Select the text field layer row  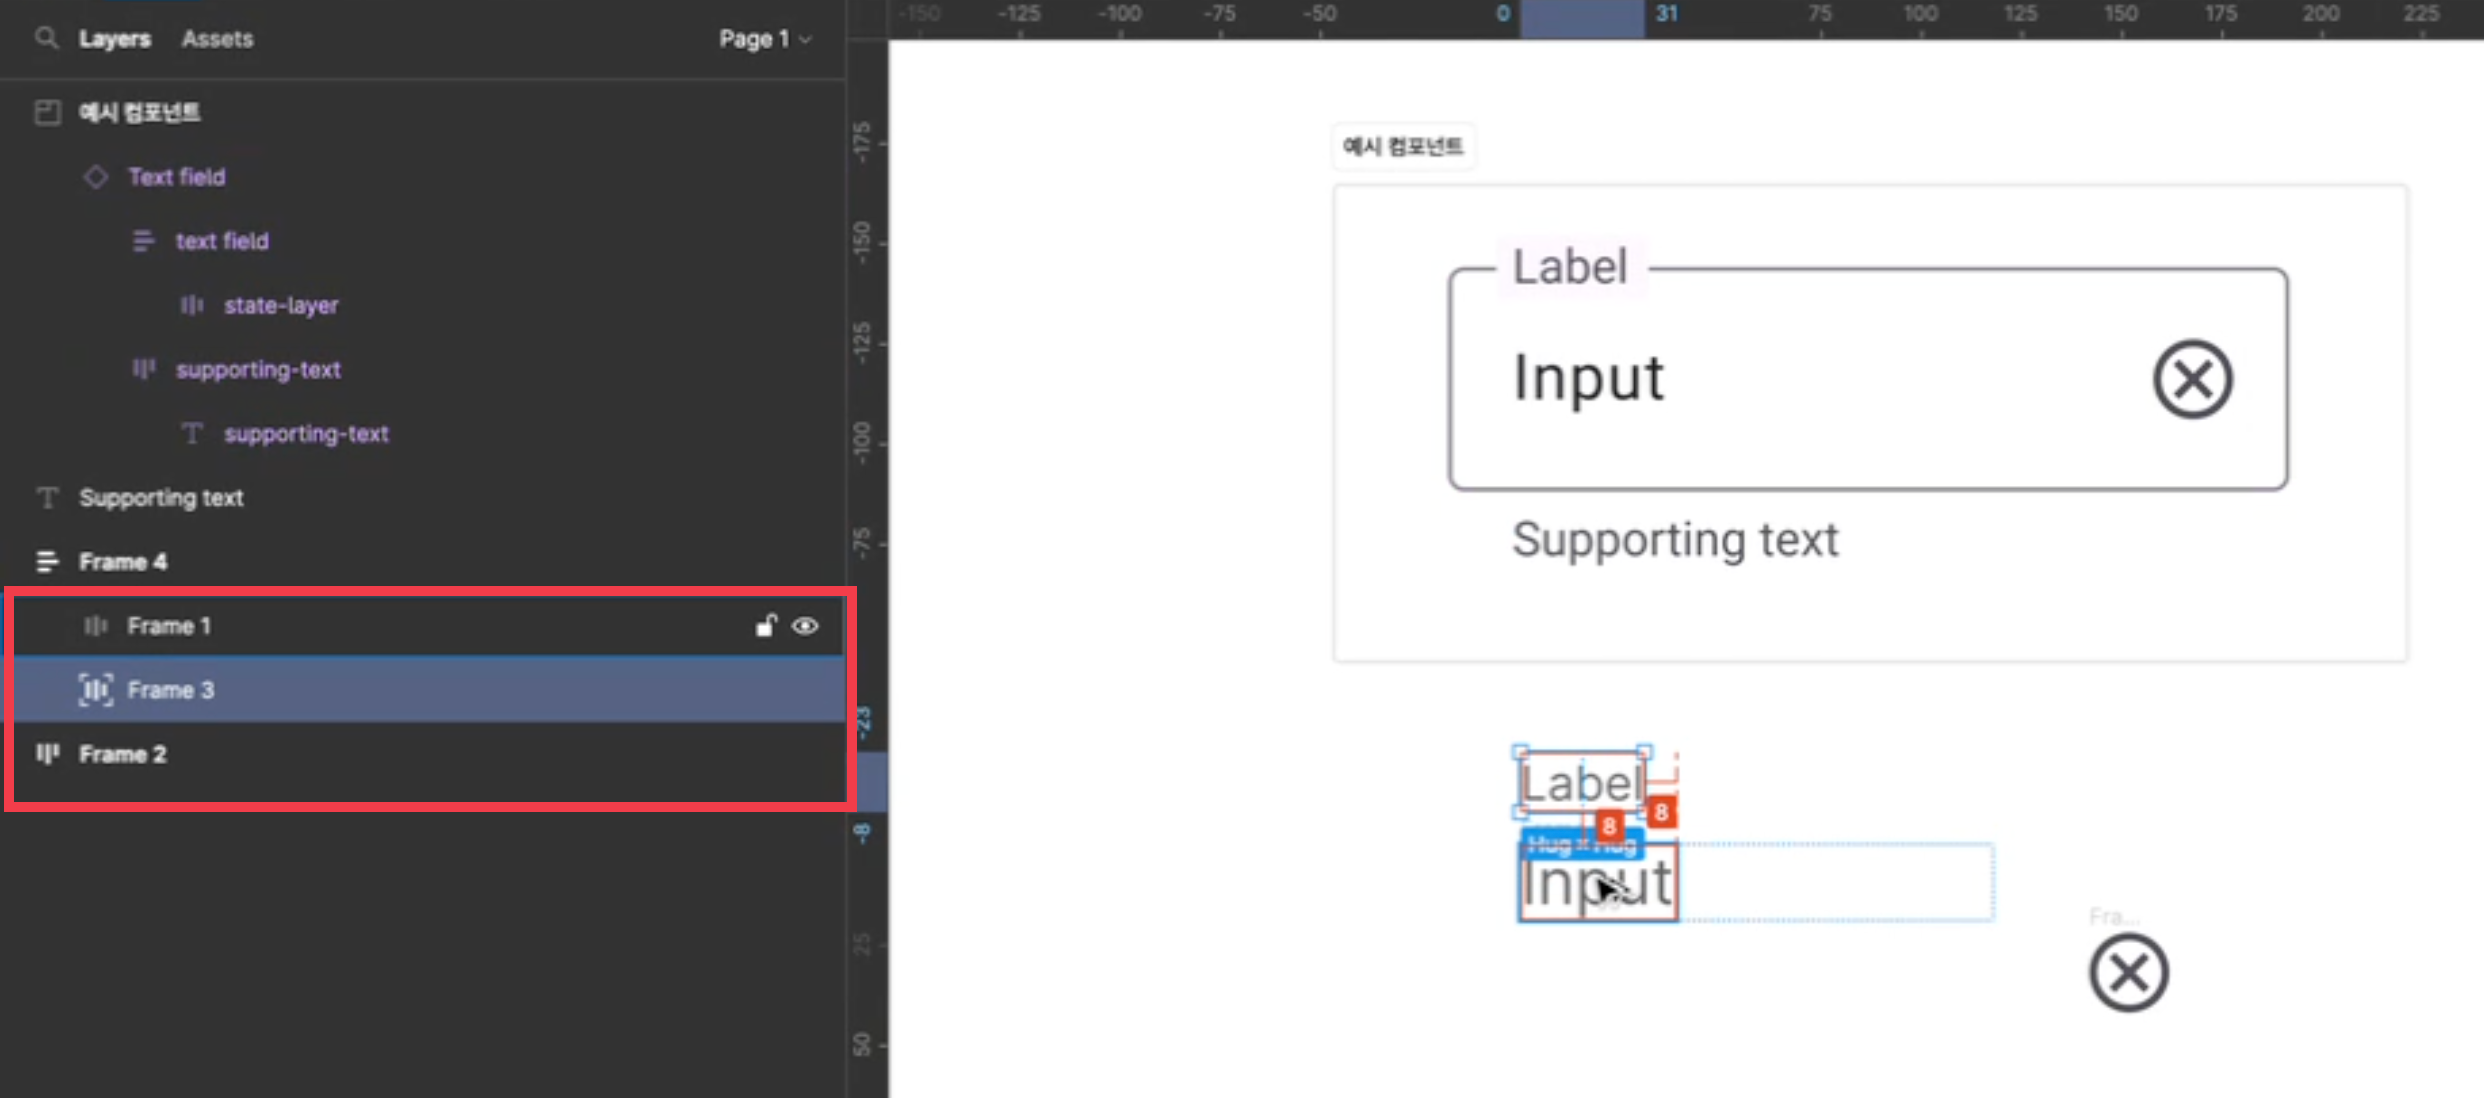pyautogui.click(x=222, y=241)
